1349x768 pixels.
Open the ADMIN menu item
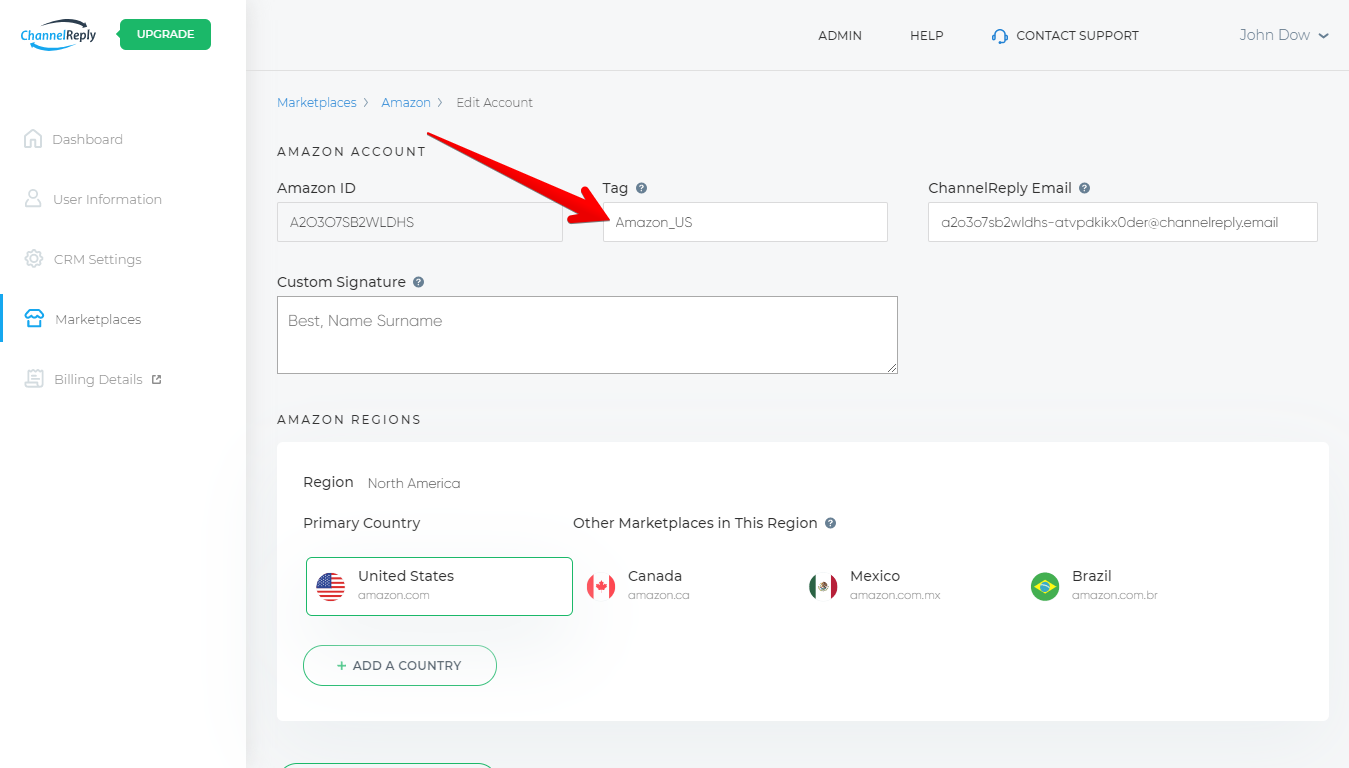coord(840,36)
